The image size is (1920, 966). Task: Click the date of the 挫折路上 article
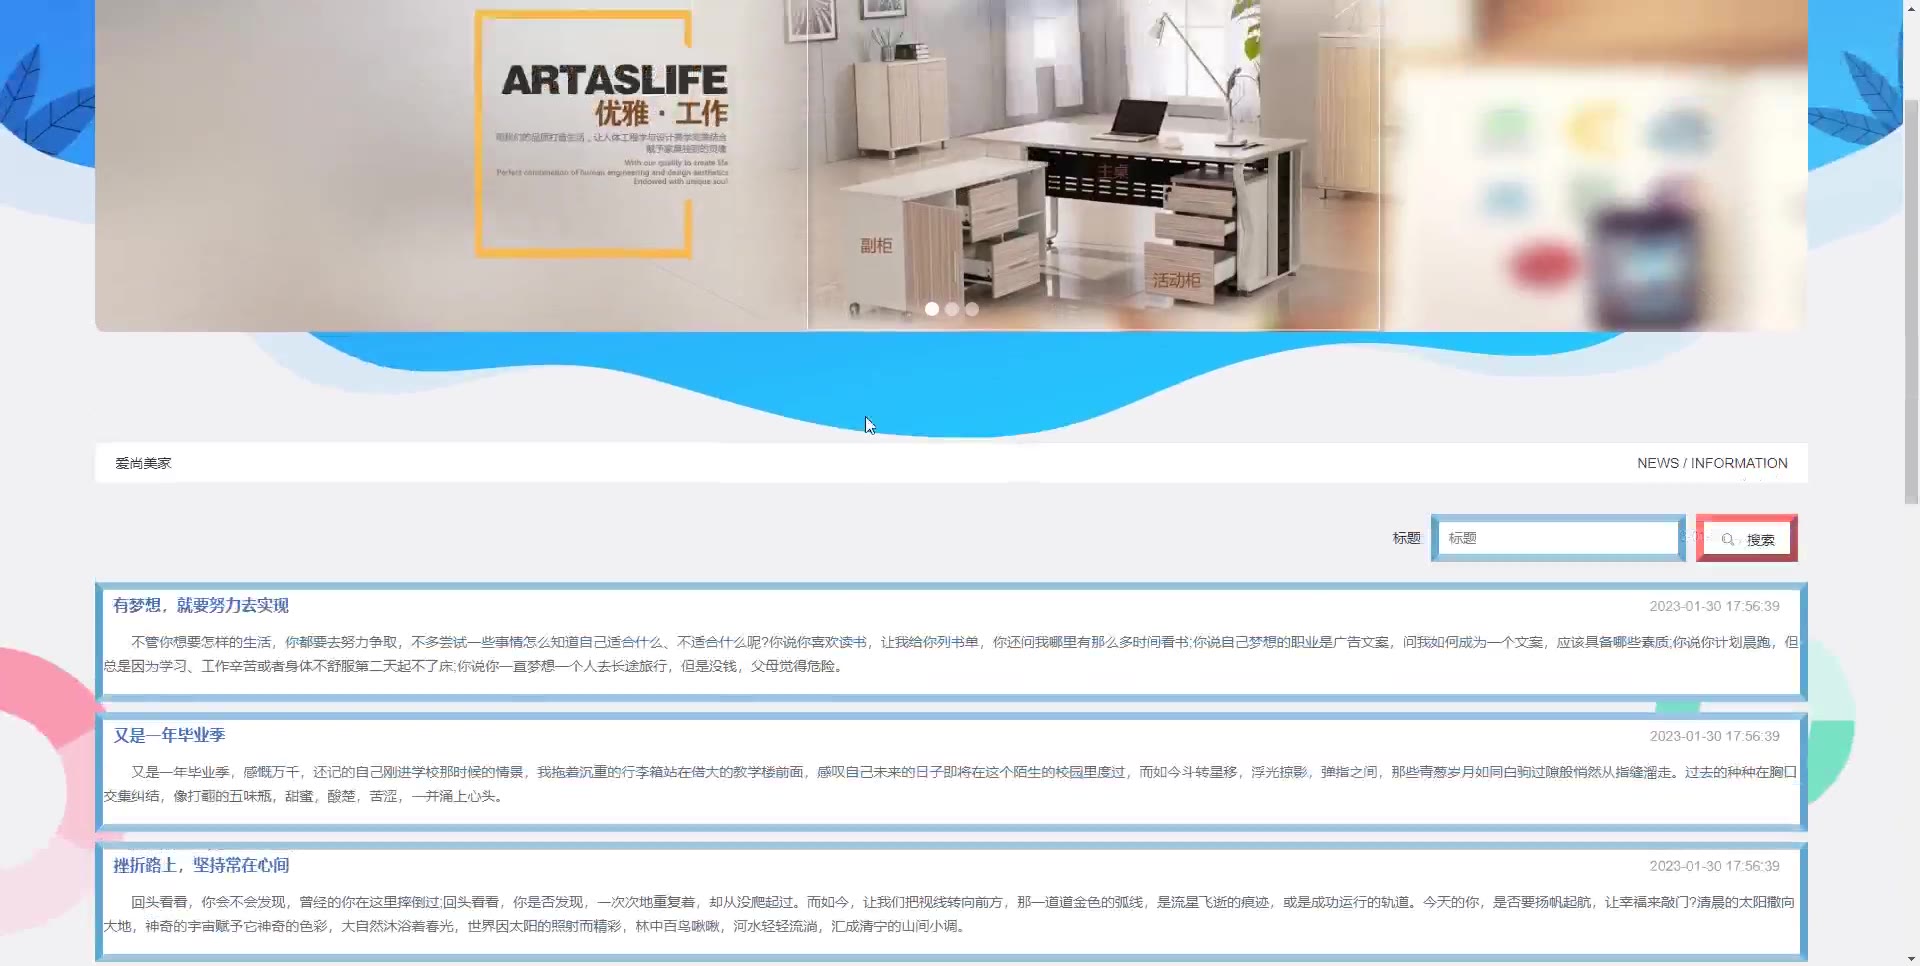coord(1714,866)
